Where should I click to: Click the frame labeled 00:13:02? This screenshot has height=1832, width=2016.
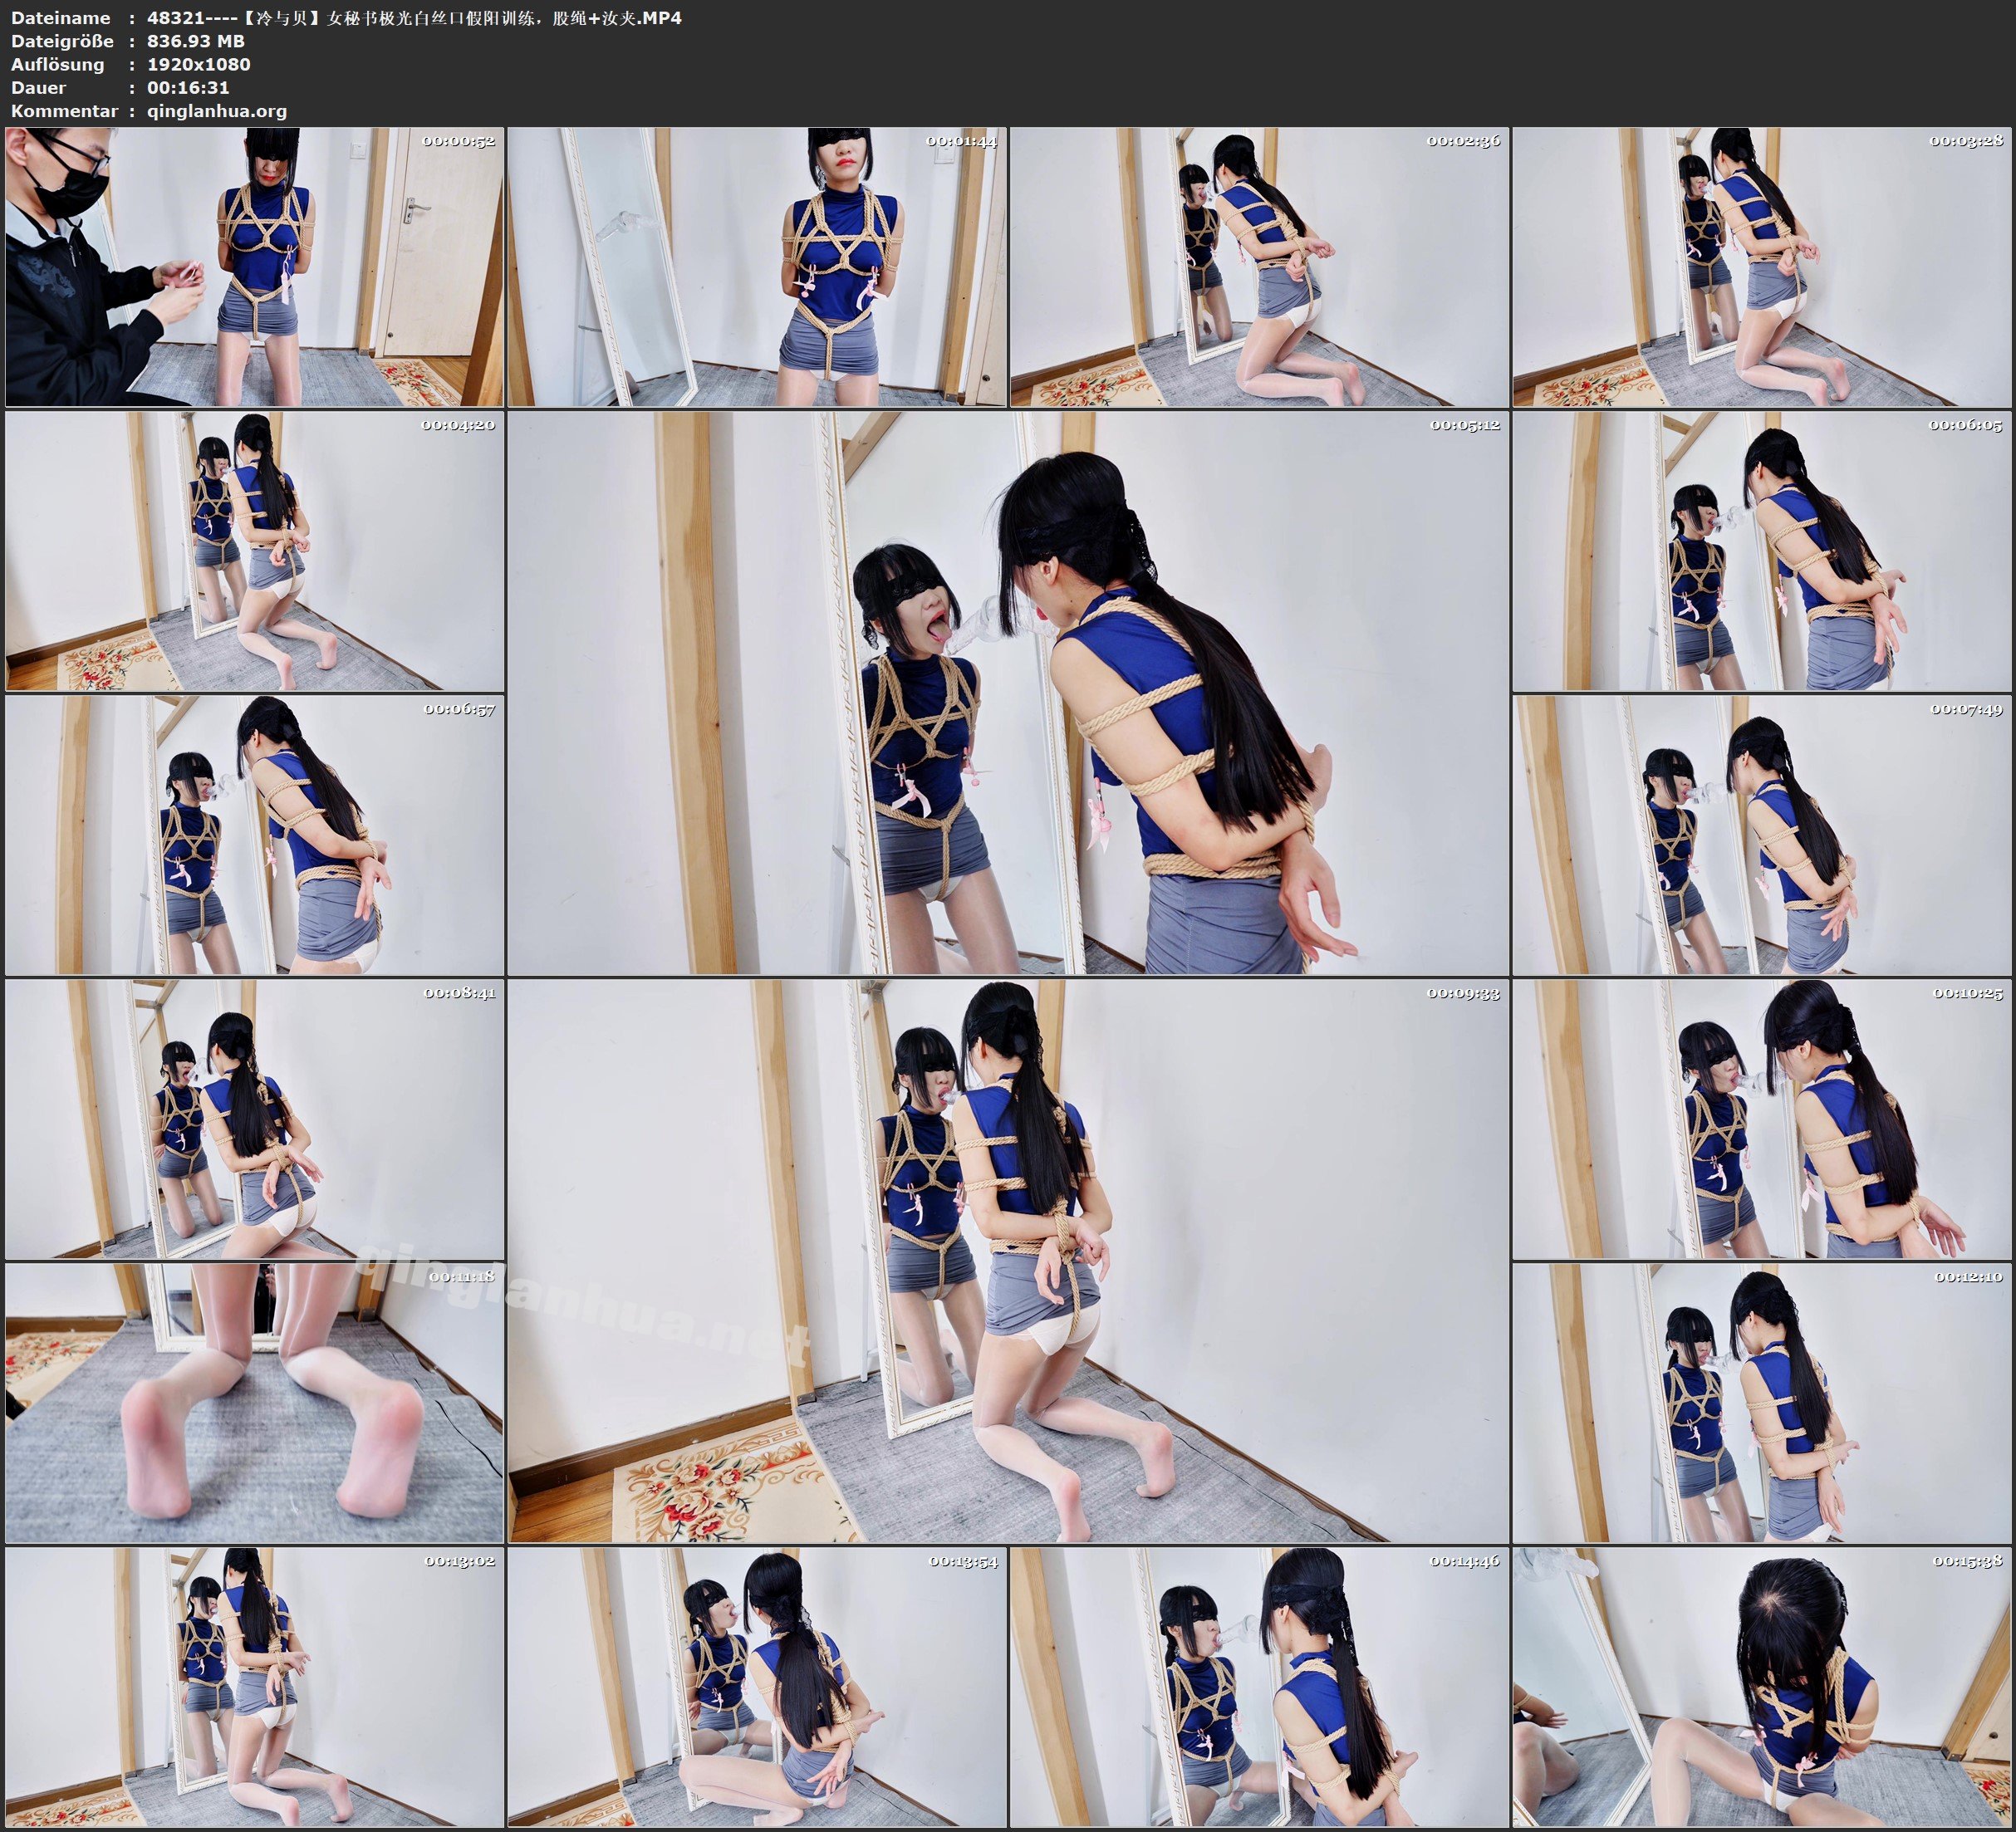coord(254,1687)
